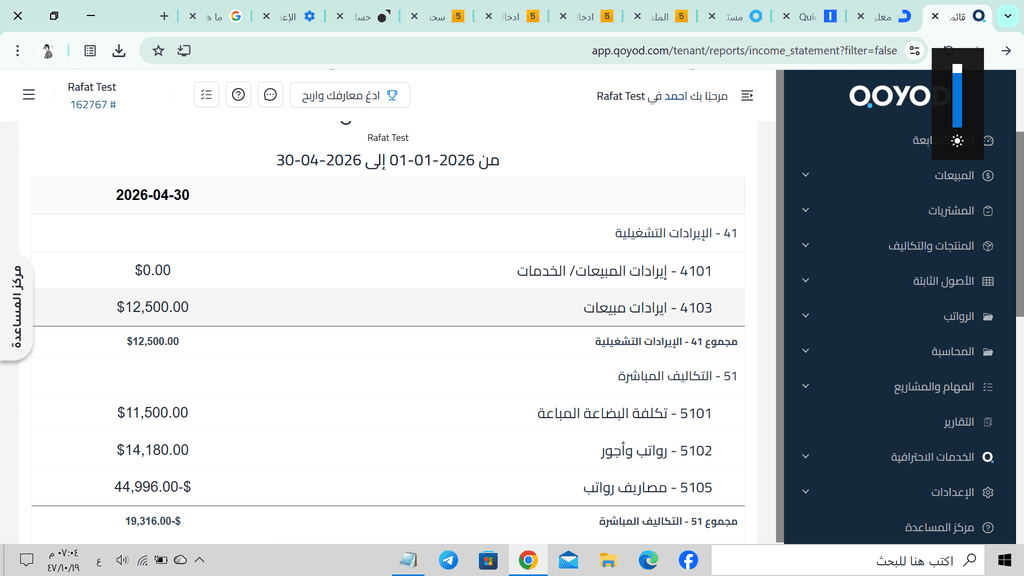Click the QOYOD logo
Viewport: 1024px width, 576px height.
[x=899, y=97]
